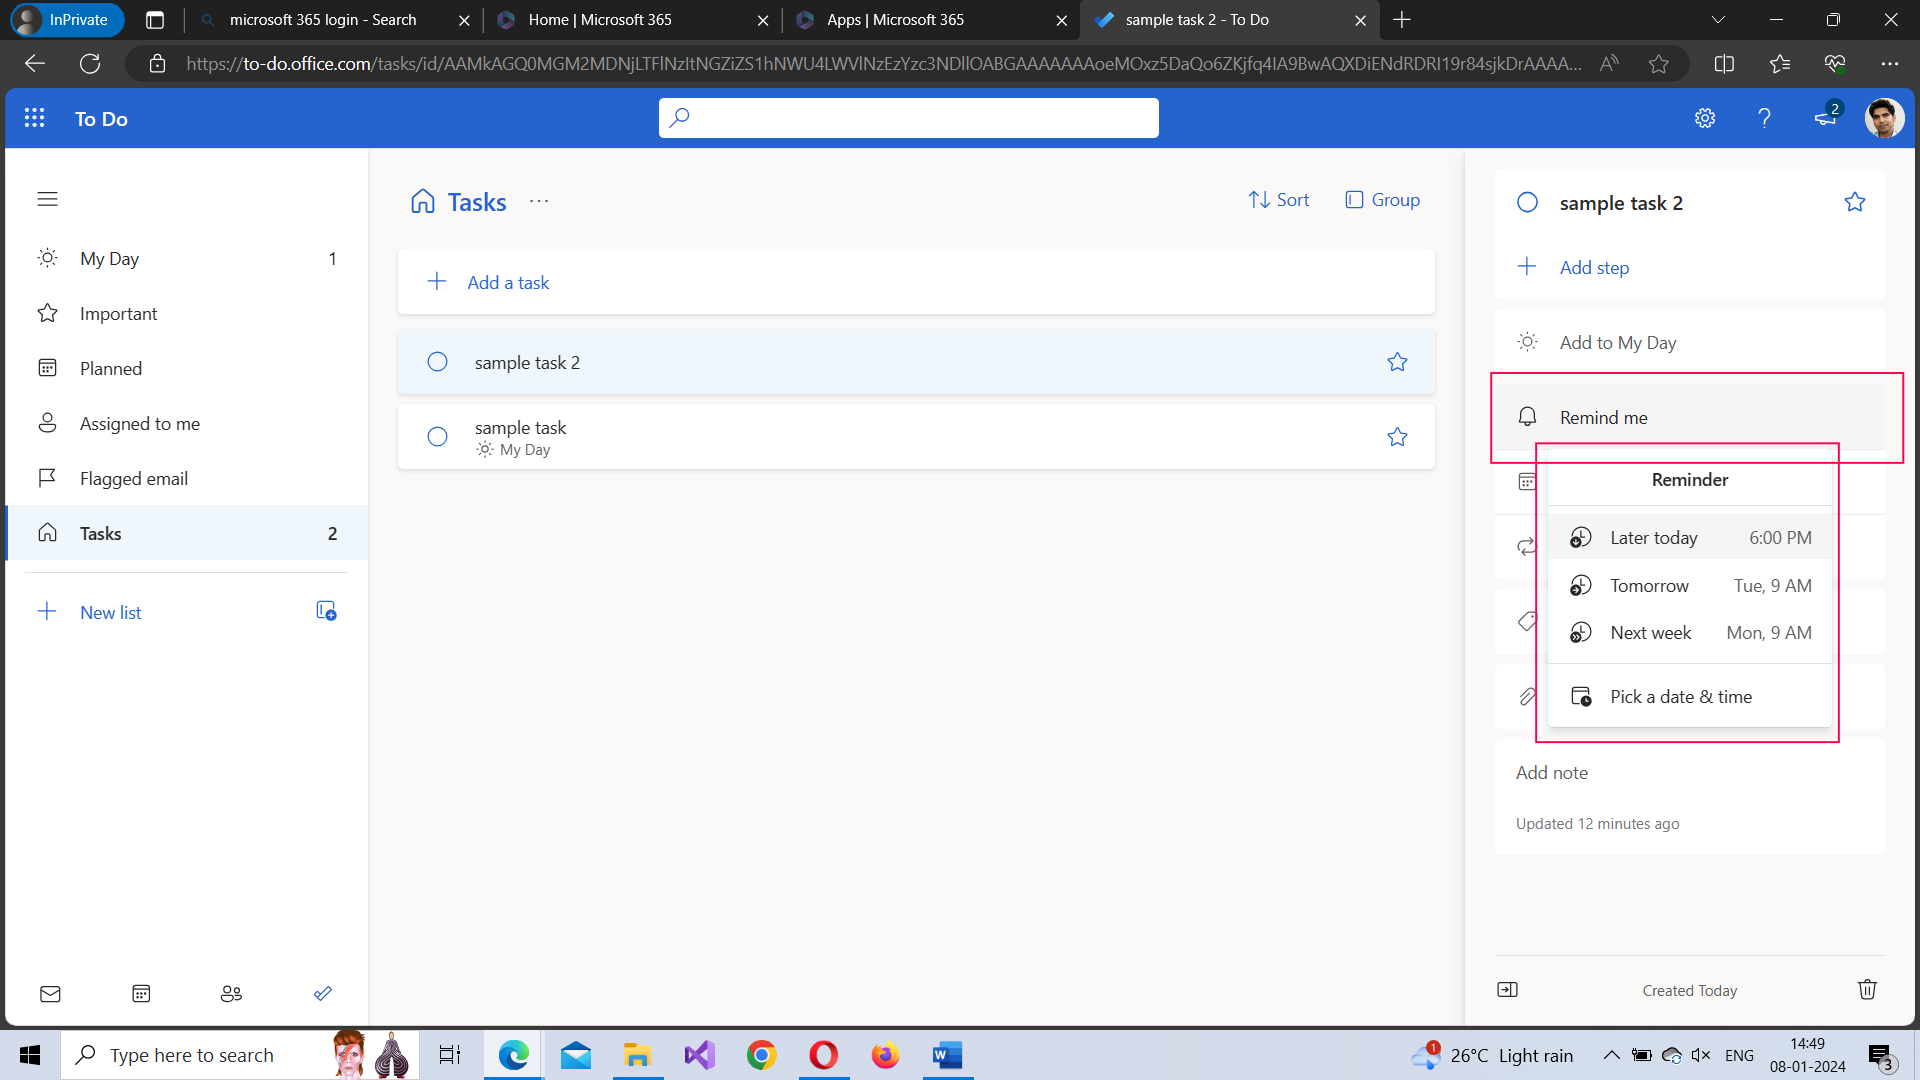Open People view in the bottom sidebar
Viewport: 1920px width, 1080px height.
pyautogui.click(x=231, y=993)
